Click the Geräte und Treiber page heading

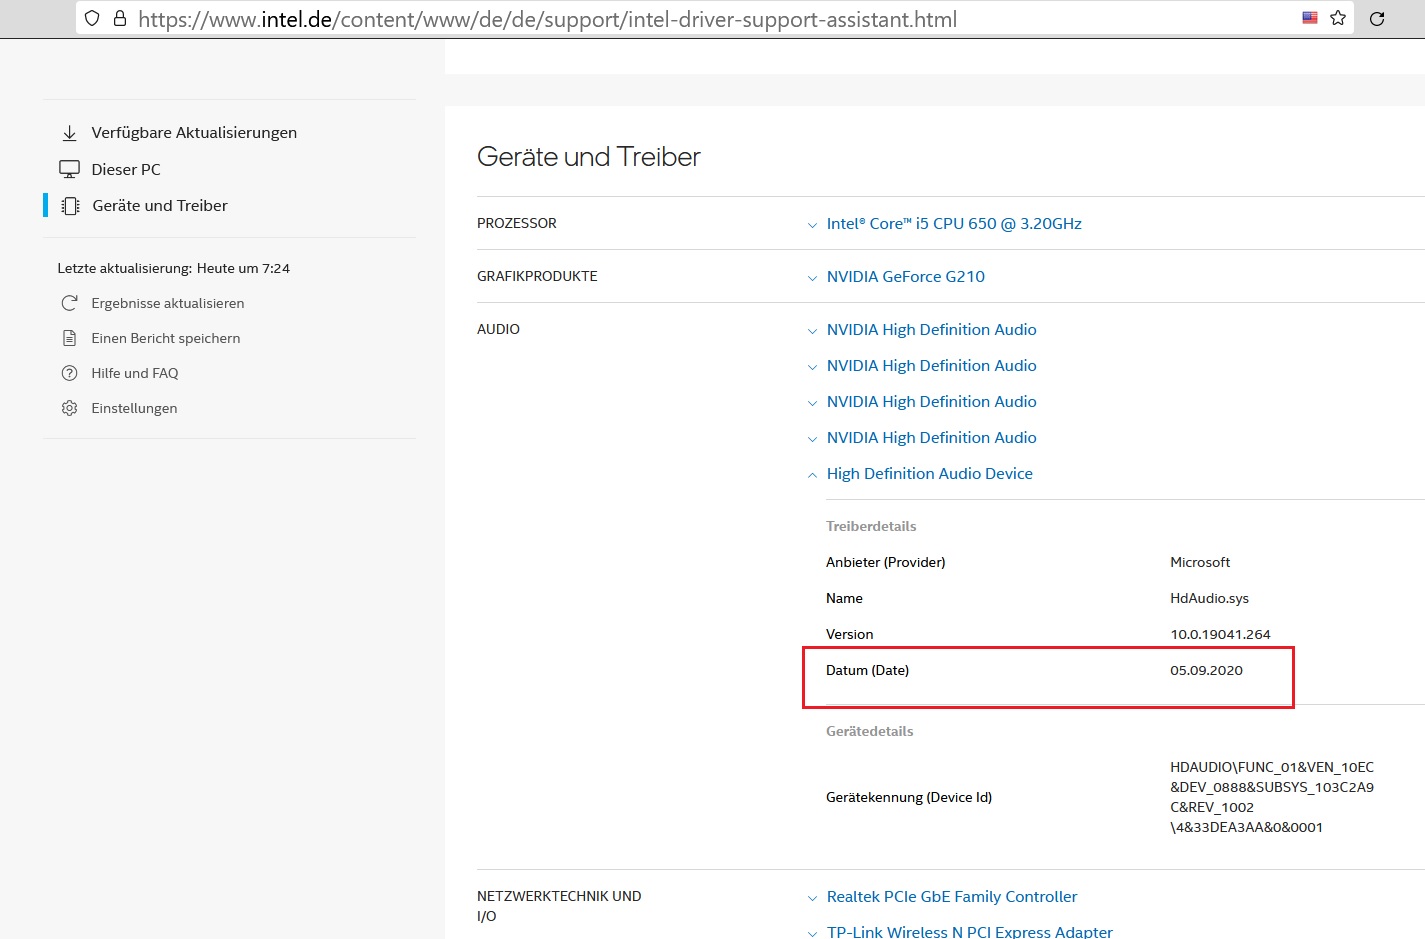pos(589,157)
